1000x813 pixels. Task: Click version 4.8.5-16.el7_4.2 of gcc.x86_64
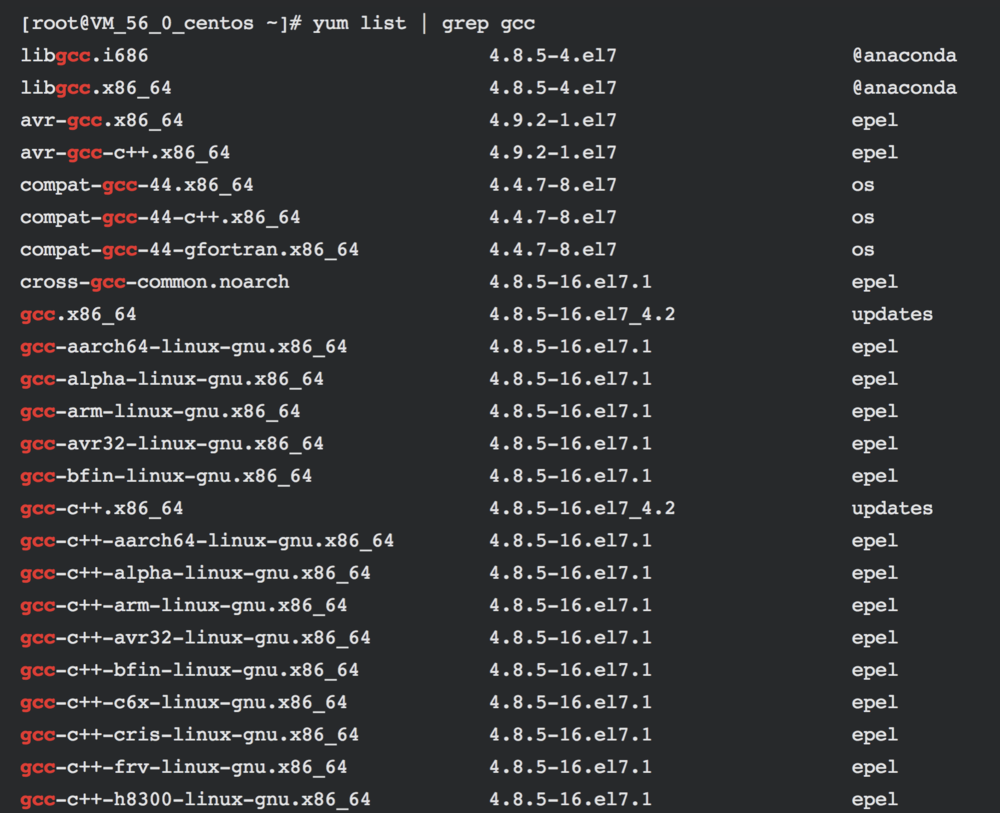tap(582, 314)
